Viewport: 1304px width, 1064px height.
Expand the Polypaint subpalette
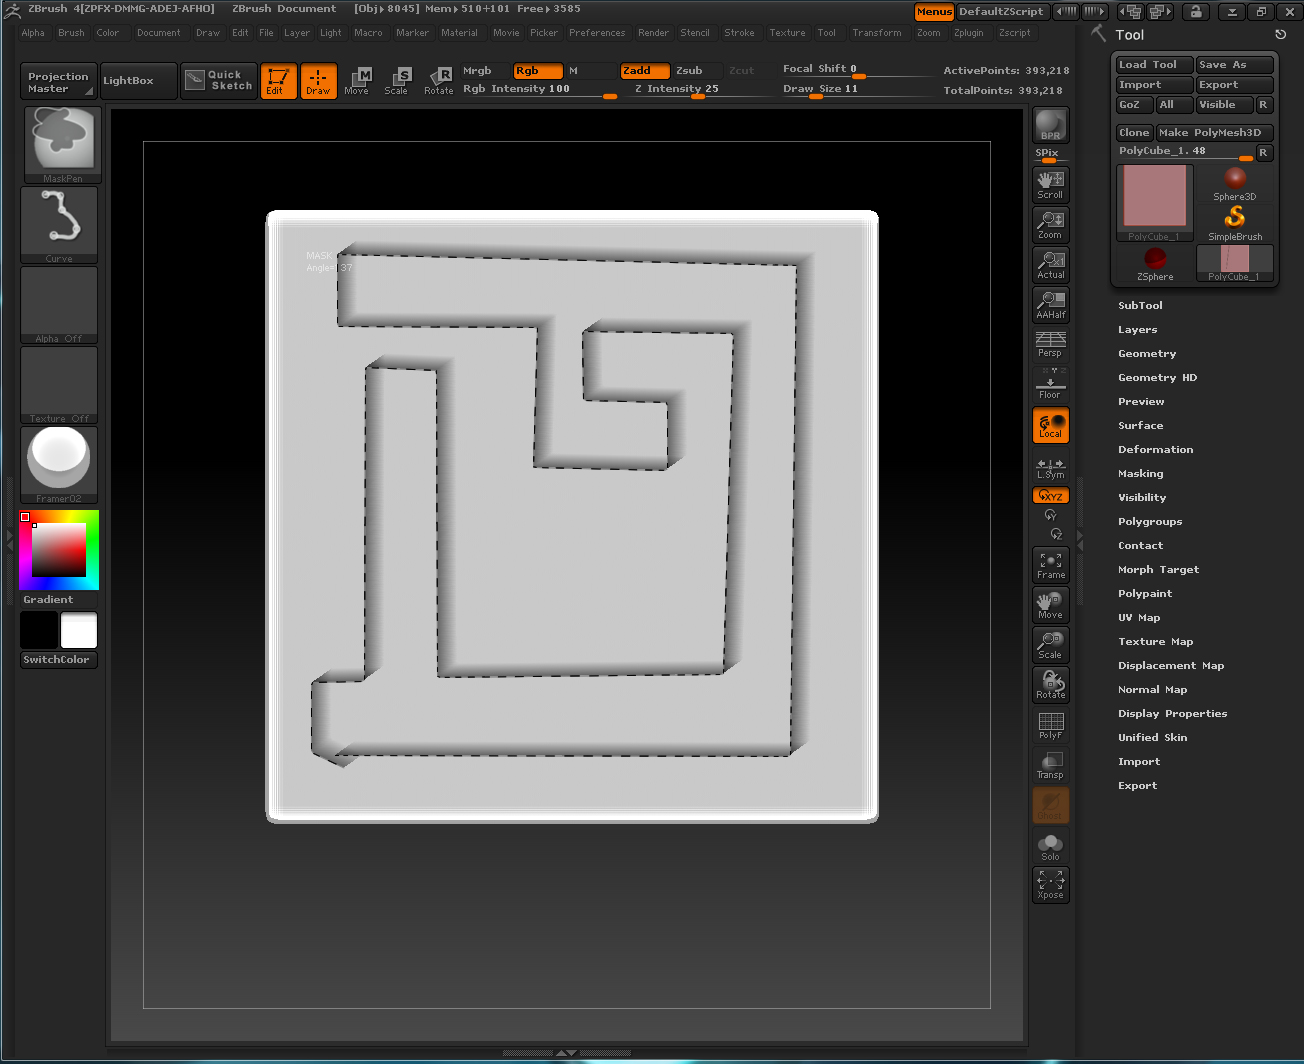pos(1145,594)
